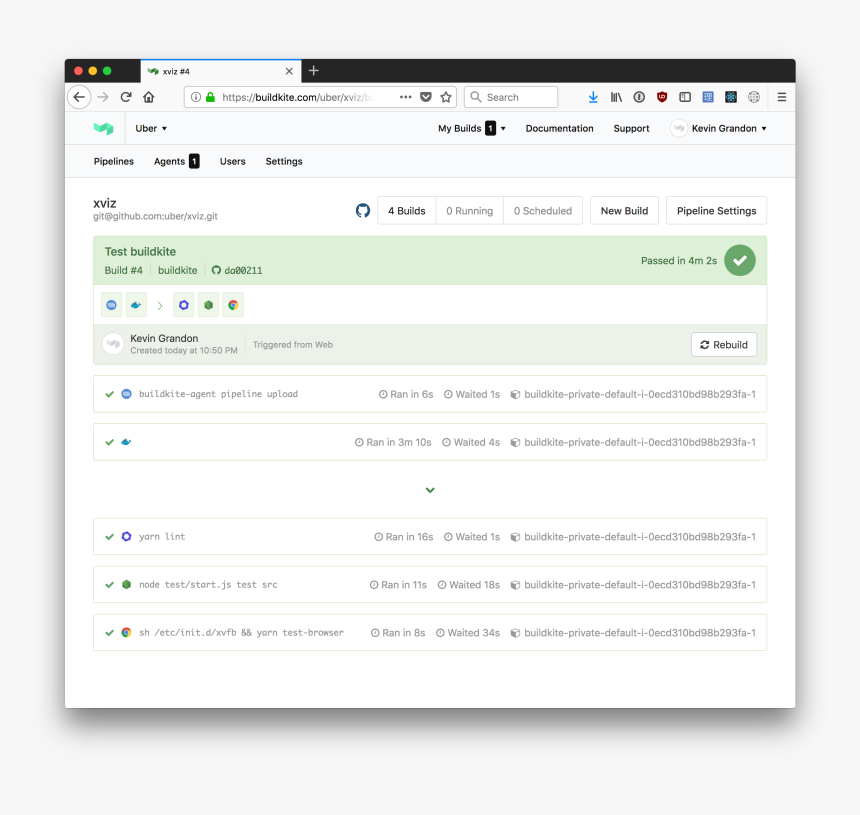Expand the yarn test-browser job row
Viewport: 860px width, 815px height.
[430, 632]
